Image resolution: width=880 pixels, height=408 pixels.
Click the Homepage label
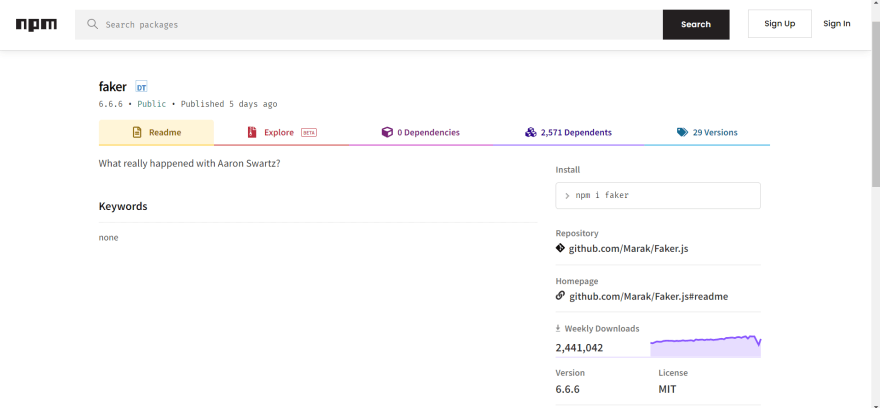(x=577, y=281)
